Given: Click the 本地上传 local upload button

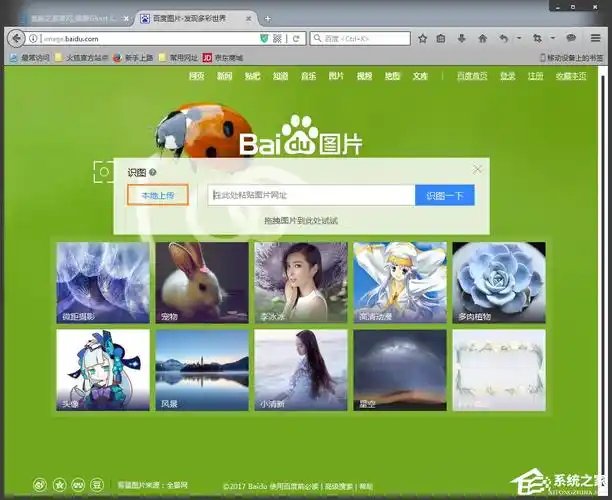Looking at the screenshot, I should pyautogui.click(x=157, y=196).
